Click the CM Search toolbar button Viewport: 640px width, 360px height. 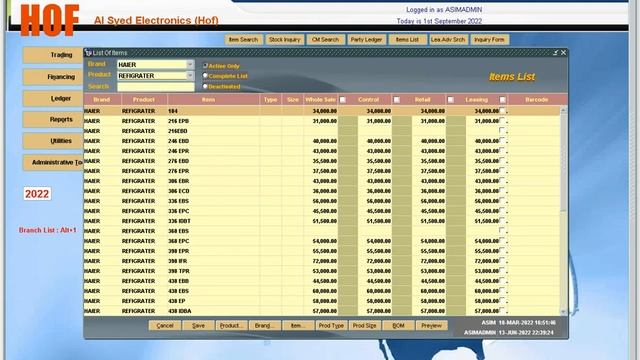point(325,40)
